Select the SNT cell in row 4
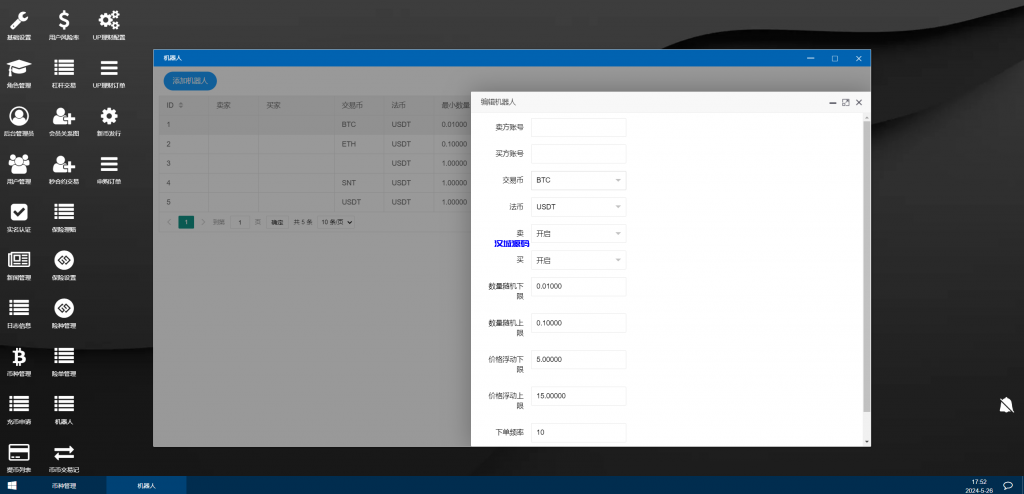1024x494 pixels. tap(359, 182)
